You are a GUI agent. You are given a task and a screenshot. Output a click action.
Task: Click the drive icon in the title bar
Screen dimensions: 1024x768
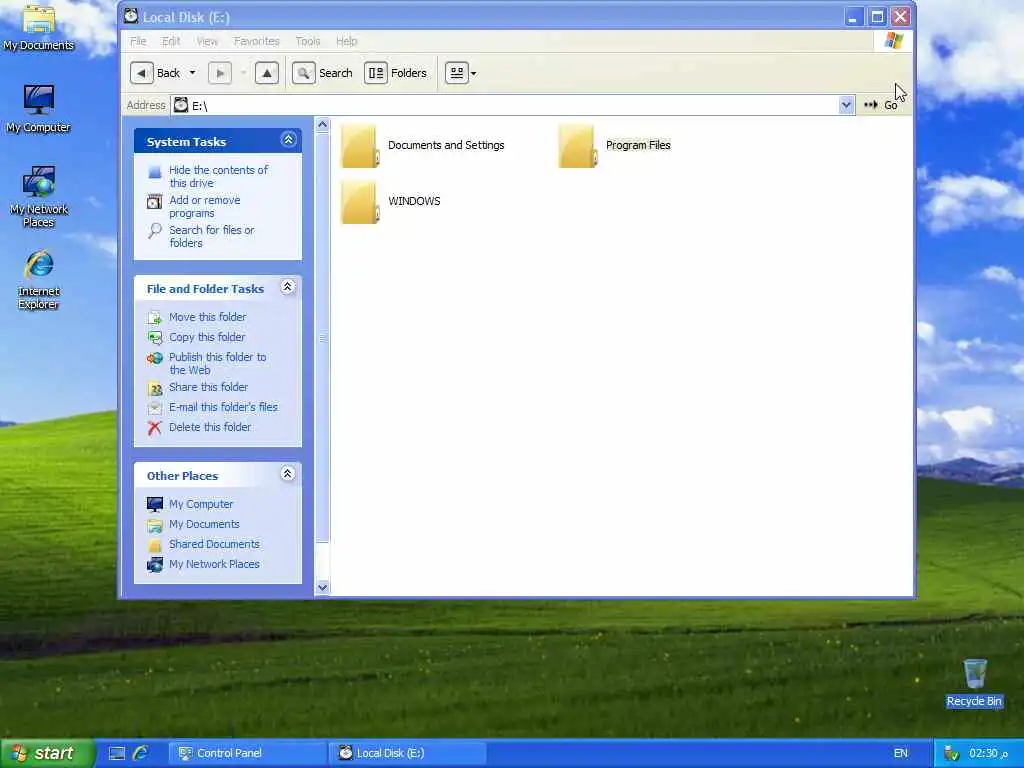point(131,16)
